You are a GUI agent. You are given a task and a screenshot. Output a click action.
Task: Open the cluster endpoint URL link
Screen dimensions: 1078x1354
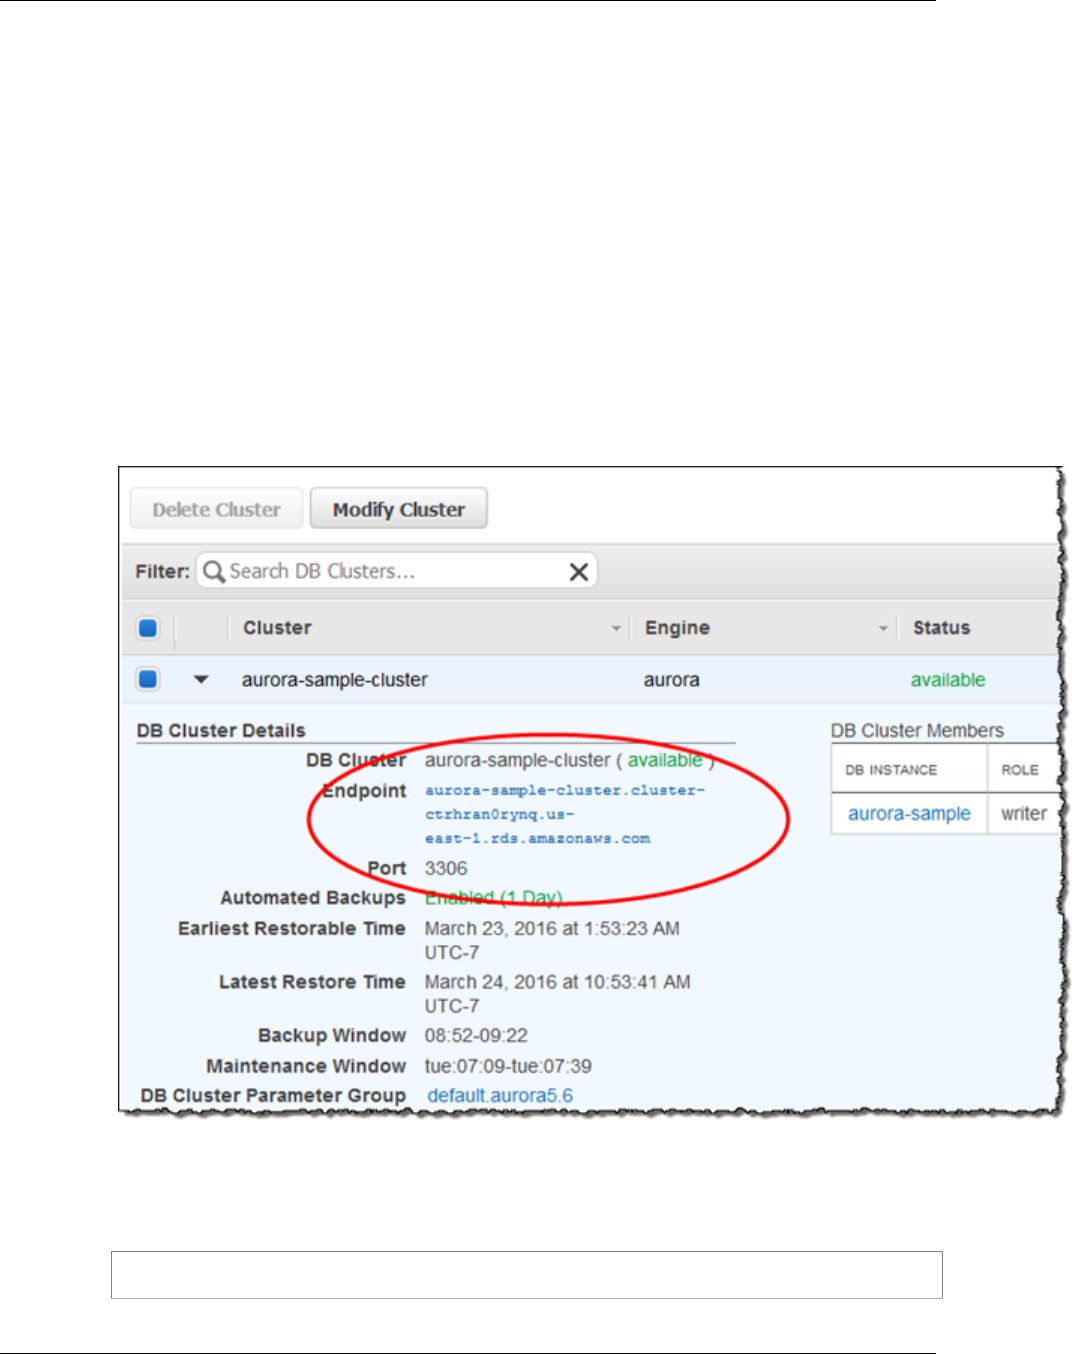(564, 814)
